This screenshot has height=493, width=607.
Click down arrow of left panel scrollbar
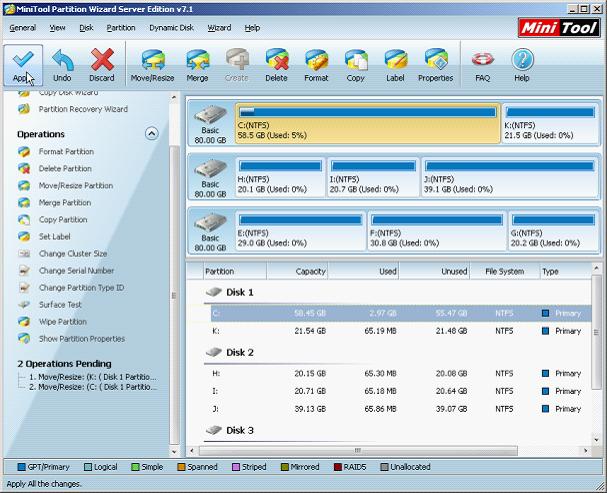[174, 452]
